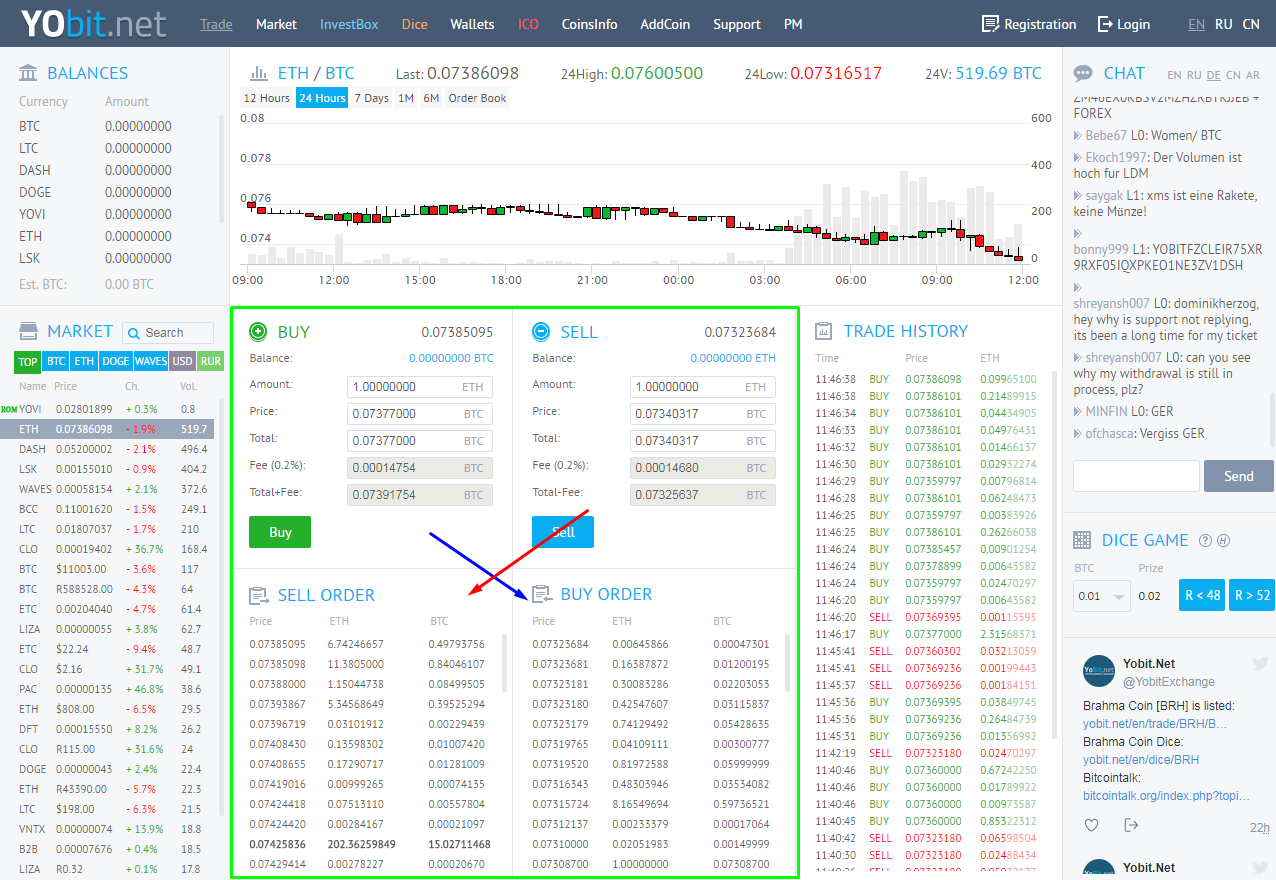
Task: Select the USD market filter tab
Action: (x=183, y=361)
